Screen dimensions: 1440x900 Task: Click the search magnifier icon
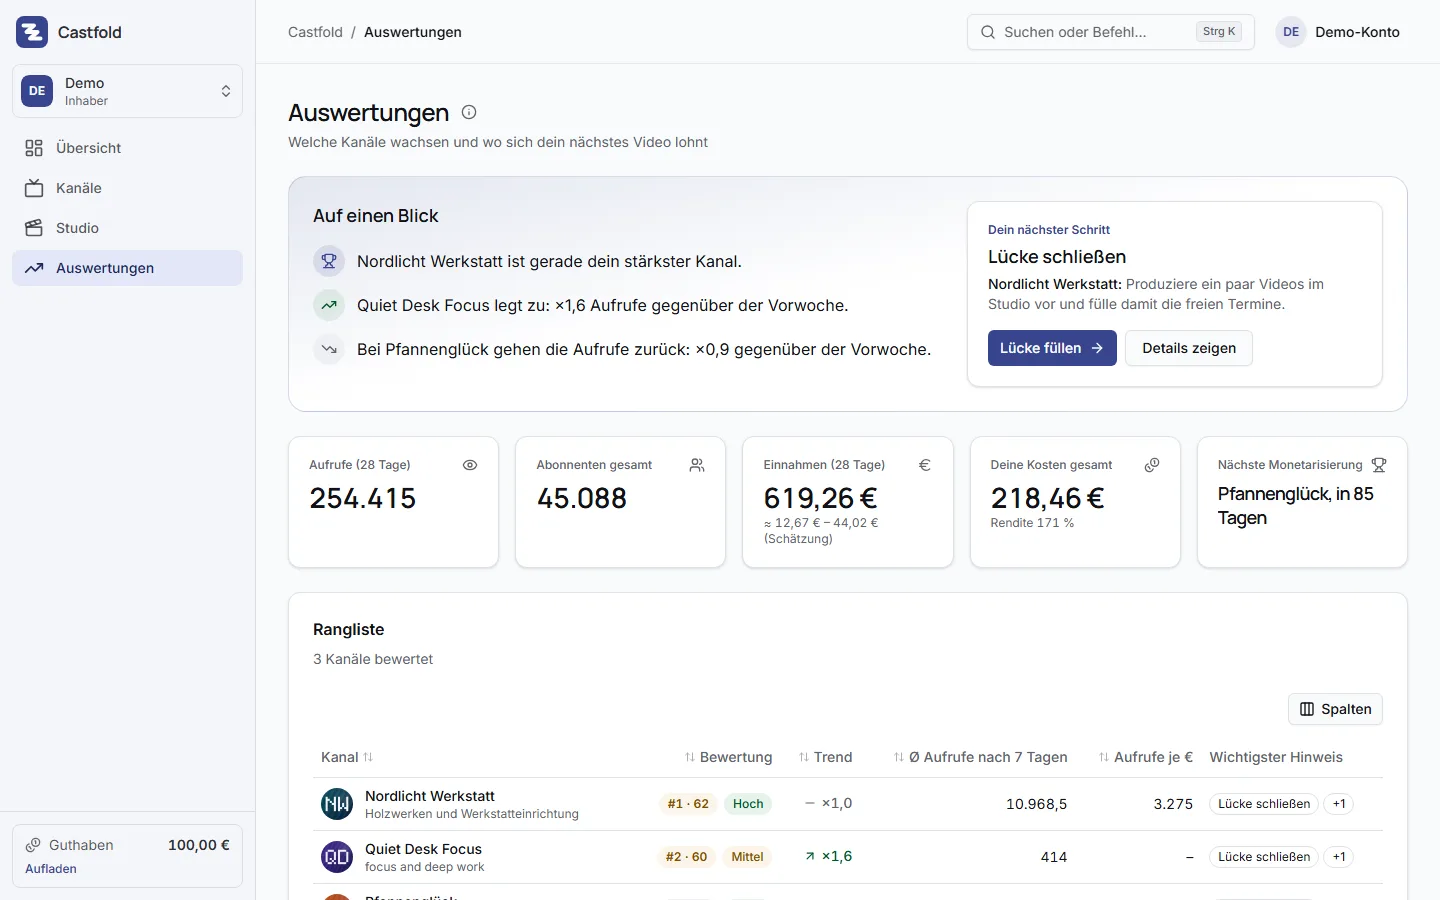tap(987, 32)
